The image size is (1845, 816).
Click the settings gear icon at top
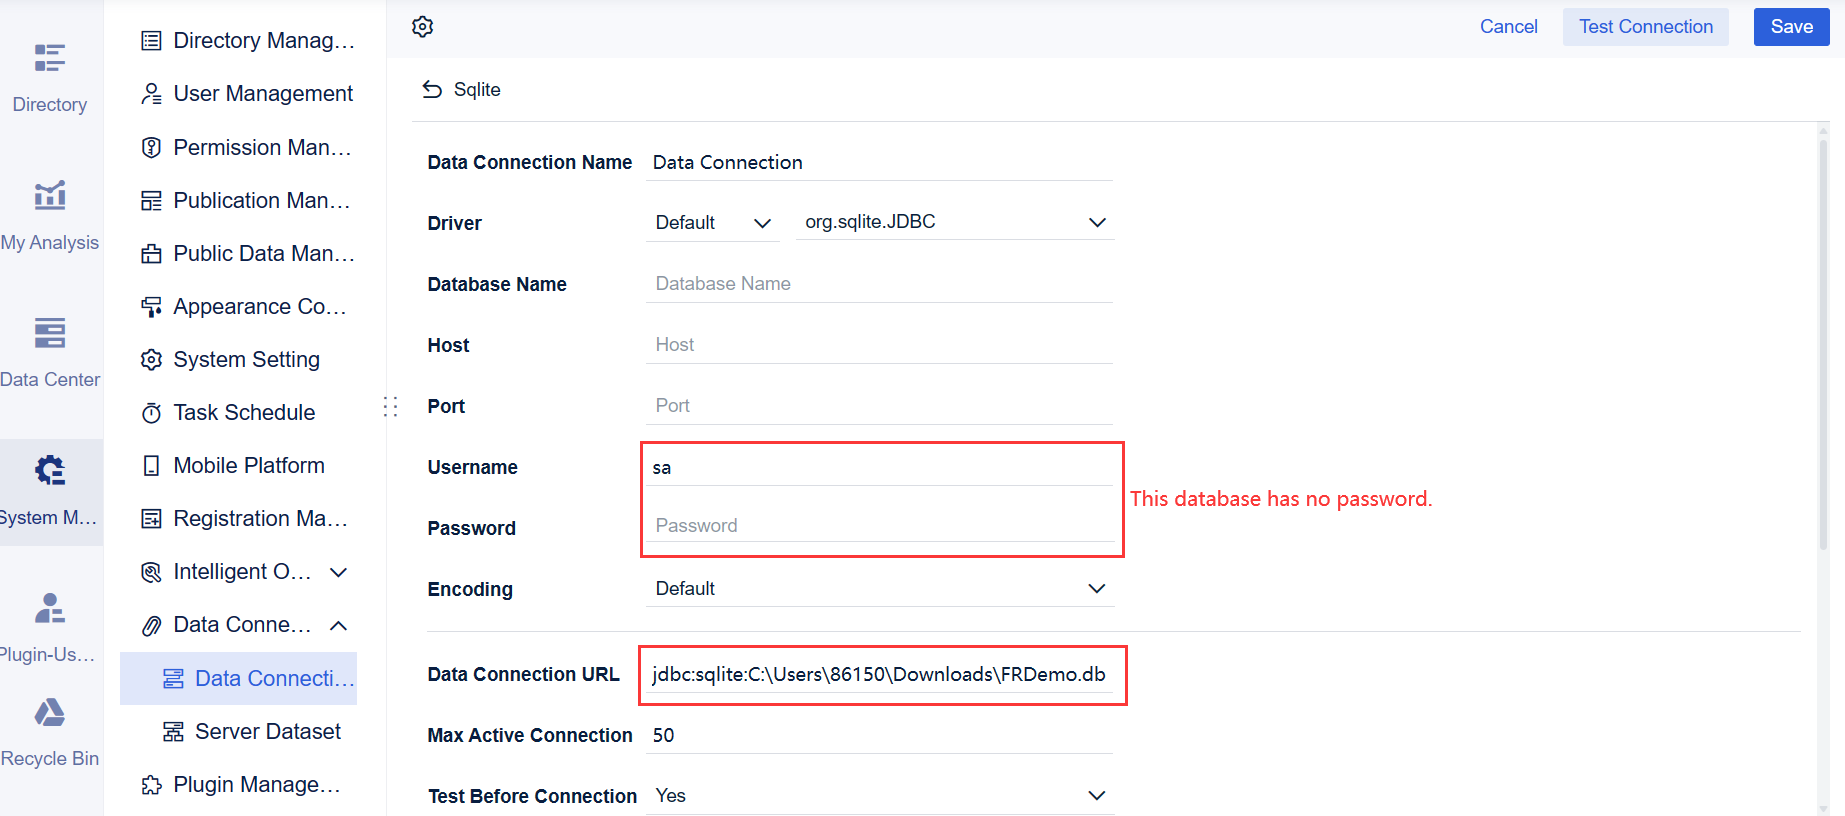point(422,27)
